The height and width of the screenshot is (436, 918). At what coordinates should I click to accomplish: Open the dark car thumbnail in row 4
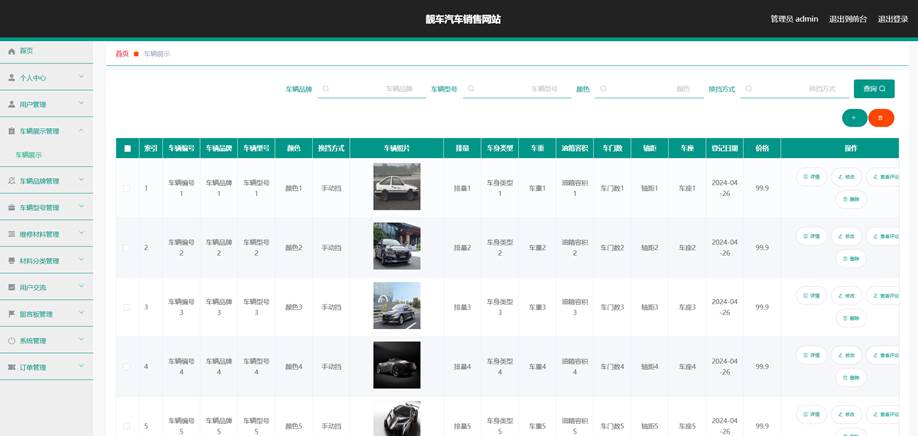396,365
